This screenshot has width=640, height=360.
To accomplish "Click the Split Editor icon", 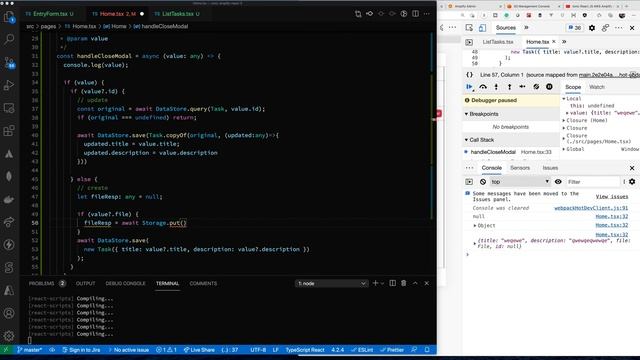I will [415, 13].
